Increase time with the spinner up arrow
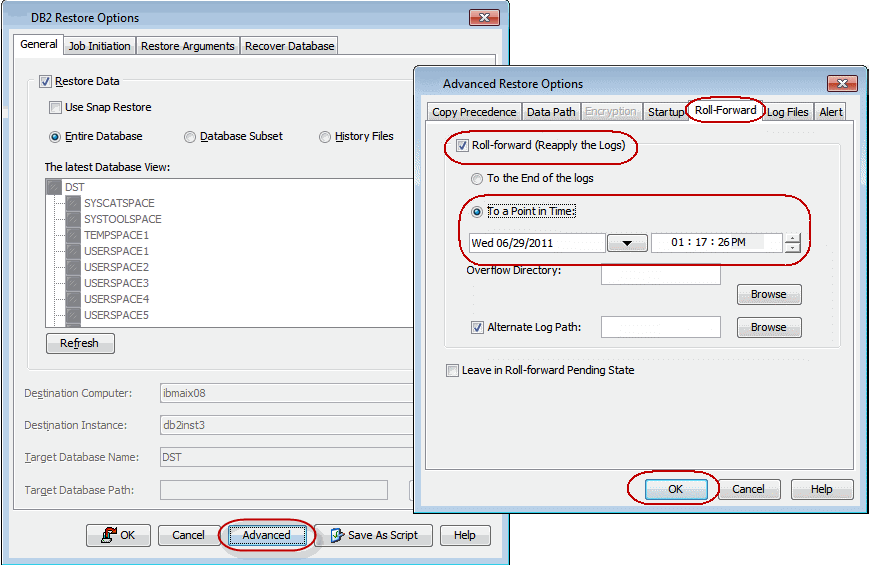869x565 pixels. click(x=792, y=238)
